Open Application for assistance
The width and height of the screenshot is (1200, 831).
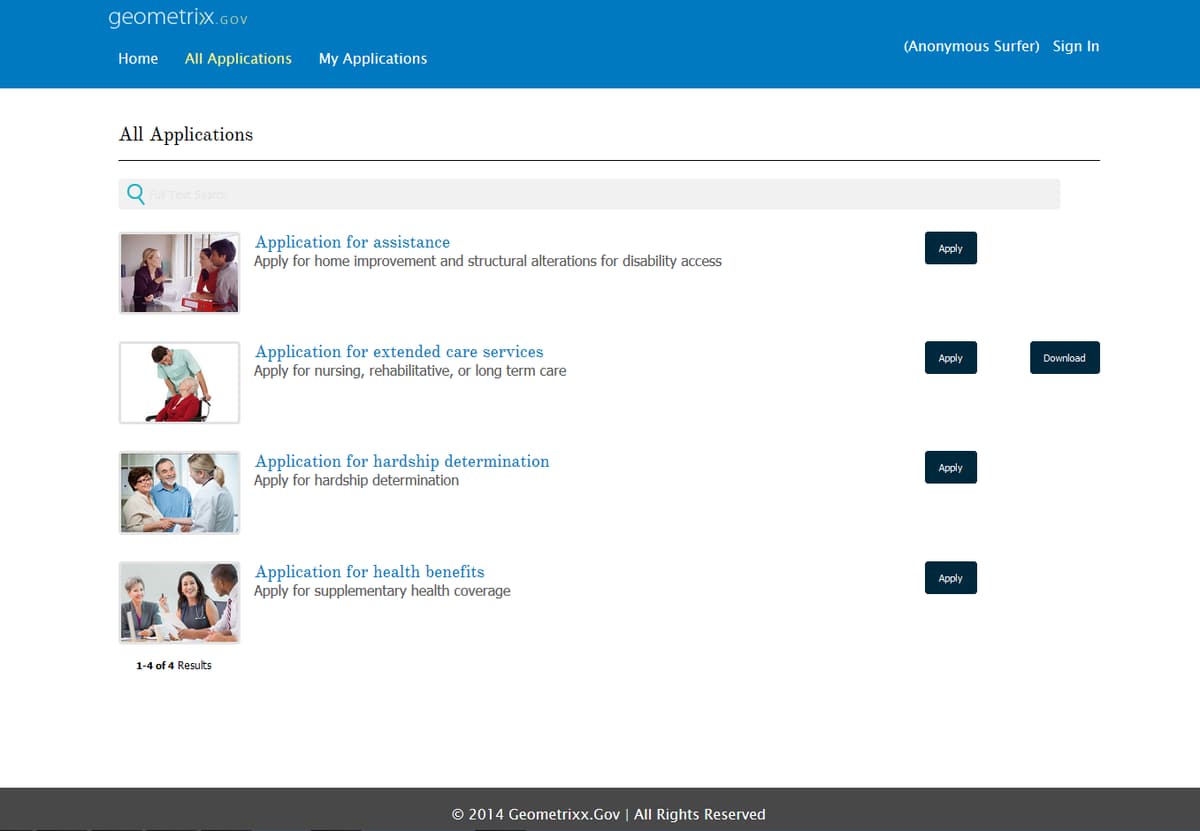(352, 242)
